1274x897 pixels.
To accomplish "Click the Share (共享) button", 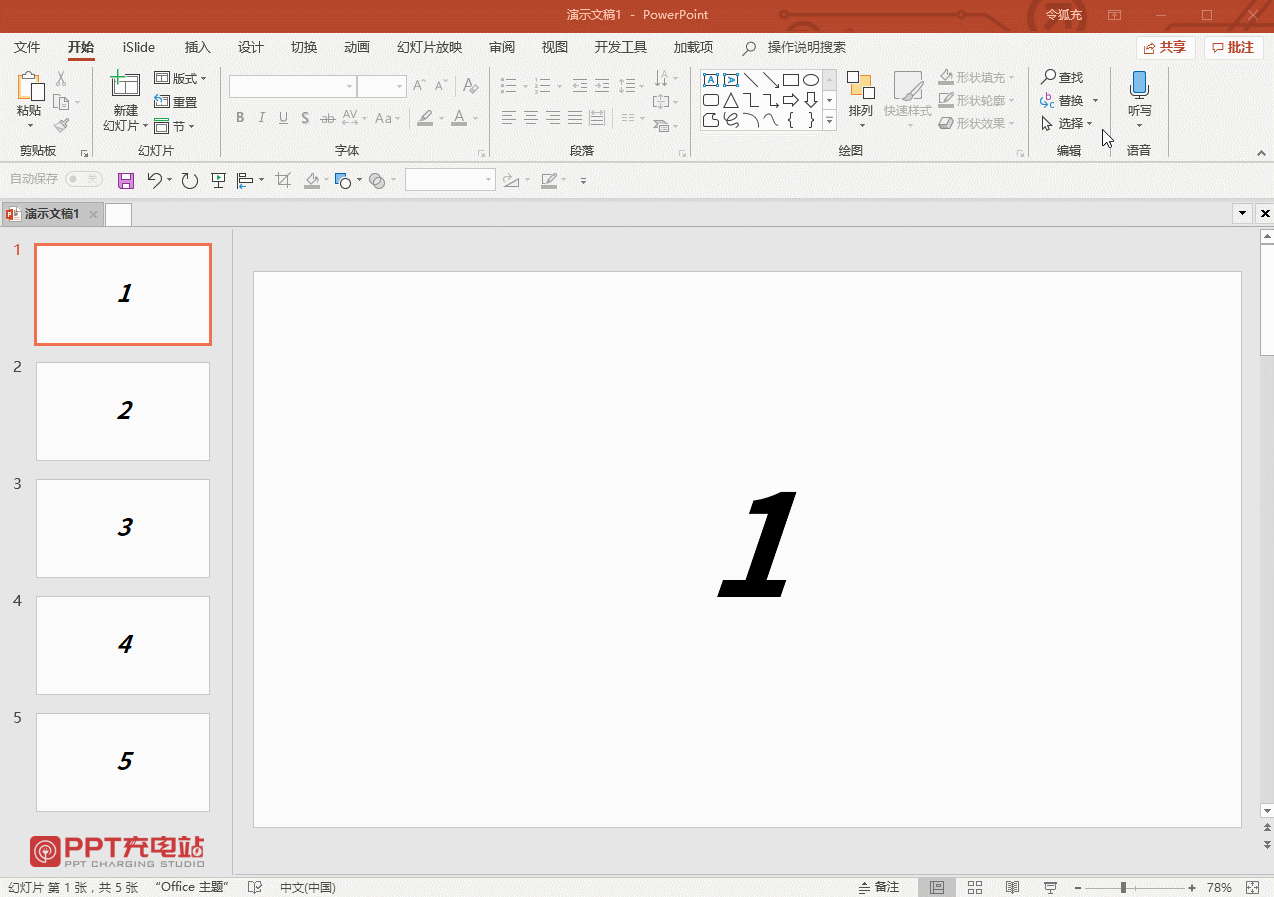I will coord(1165,47).
